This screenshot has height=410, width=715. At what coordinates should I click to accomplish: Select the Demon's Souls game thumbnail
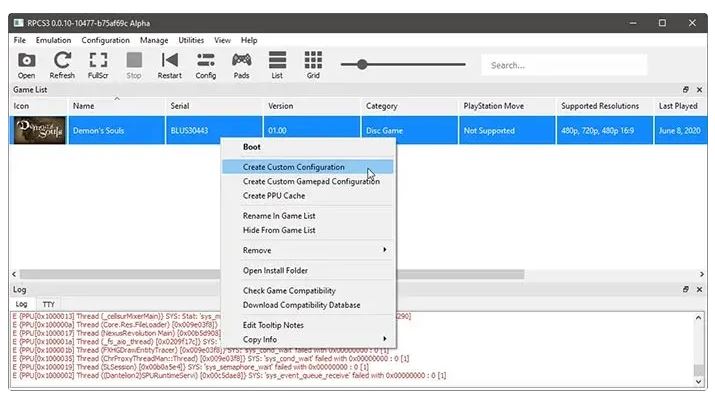pyautogui.click(x=39, y=130)
